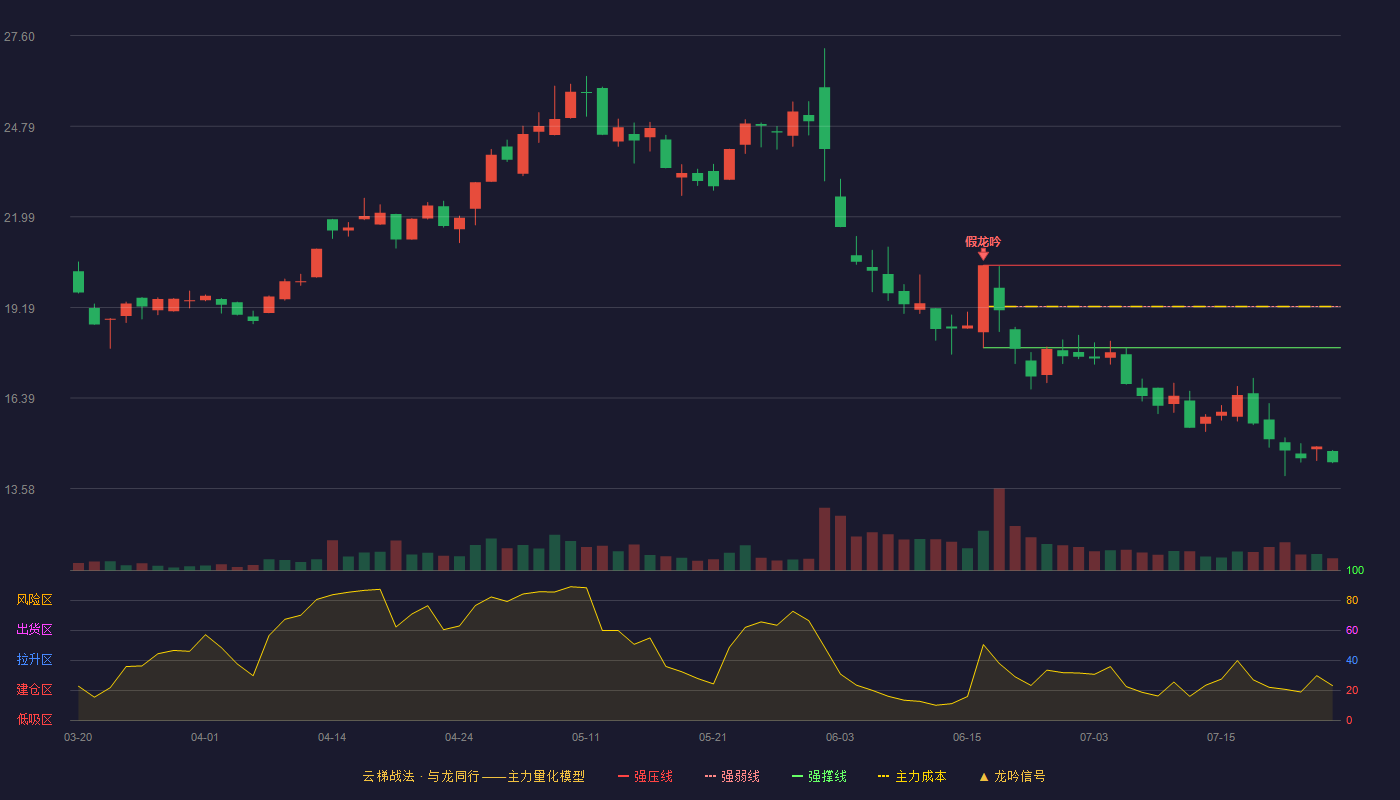1400x800 pixels.
Task: Click the 27.60 price axis label
Action: 19,36
